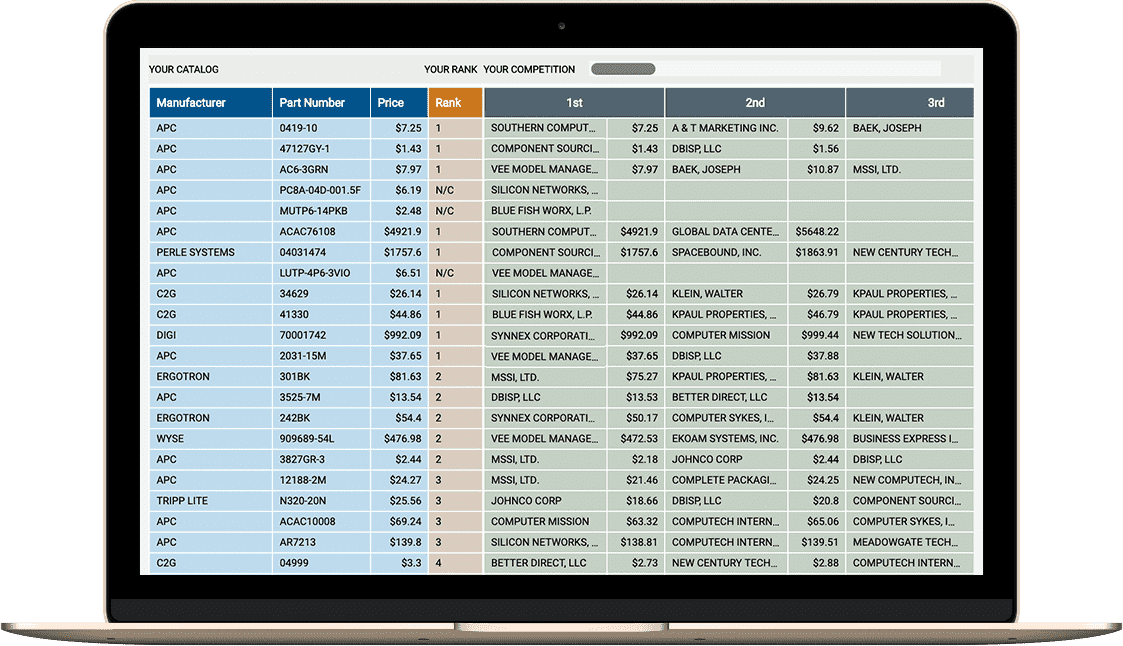The width and height of the screenshot is (1123, 646).
Task: Click the $1863.91 competitor price
Action: click(x=816, y=253)
